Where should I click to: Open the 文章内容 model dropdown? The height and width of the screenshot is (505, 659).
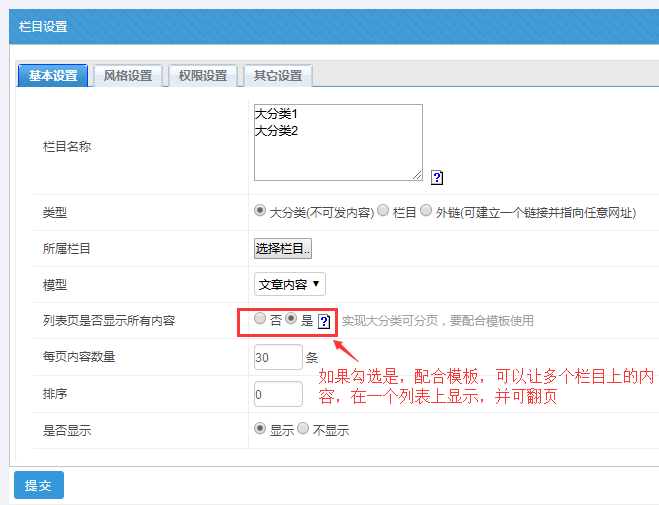[289, 284]
